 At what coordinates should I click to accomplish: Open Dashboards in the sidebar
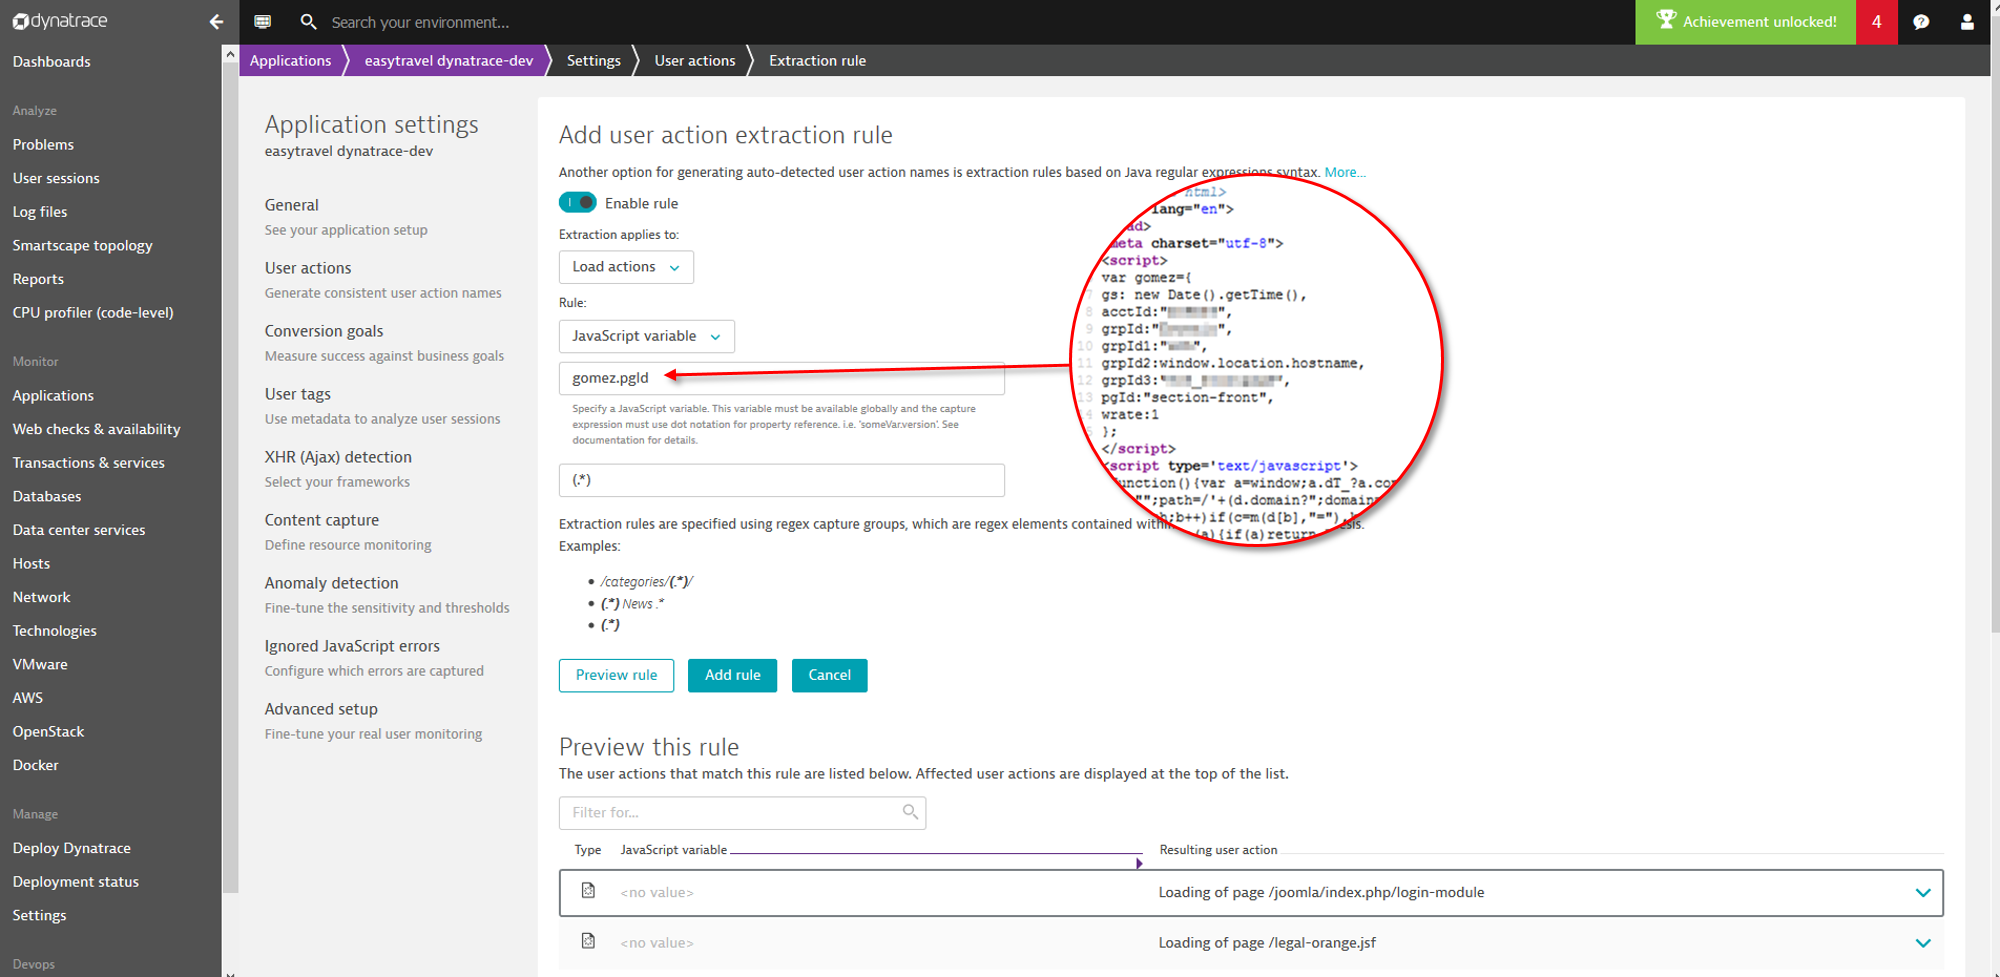click(51, 61)
